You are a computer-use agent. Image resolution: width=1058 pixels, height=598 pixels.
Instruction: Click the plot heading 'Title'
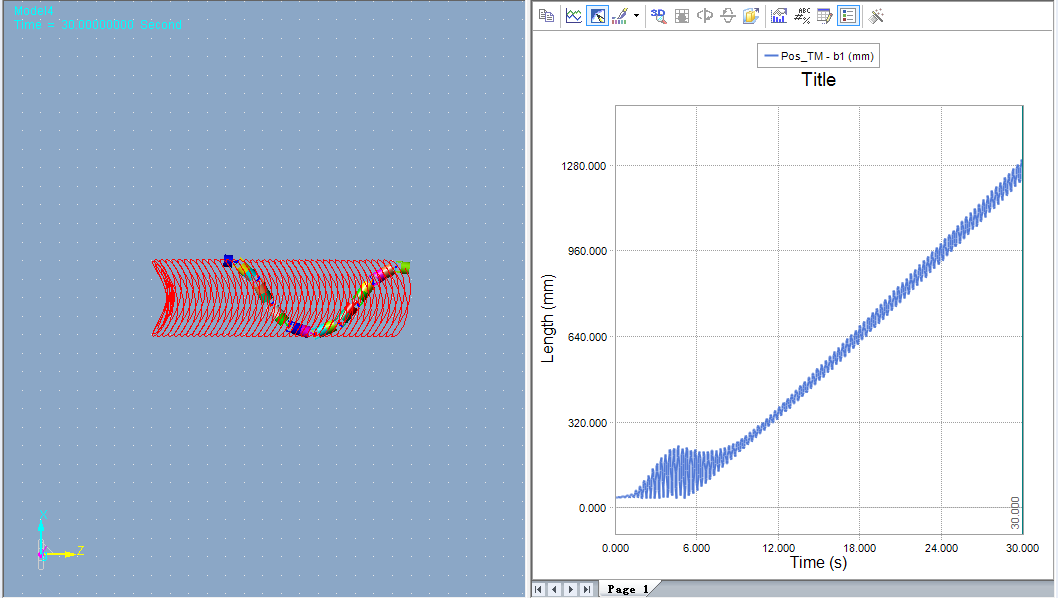point(818,80)
